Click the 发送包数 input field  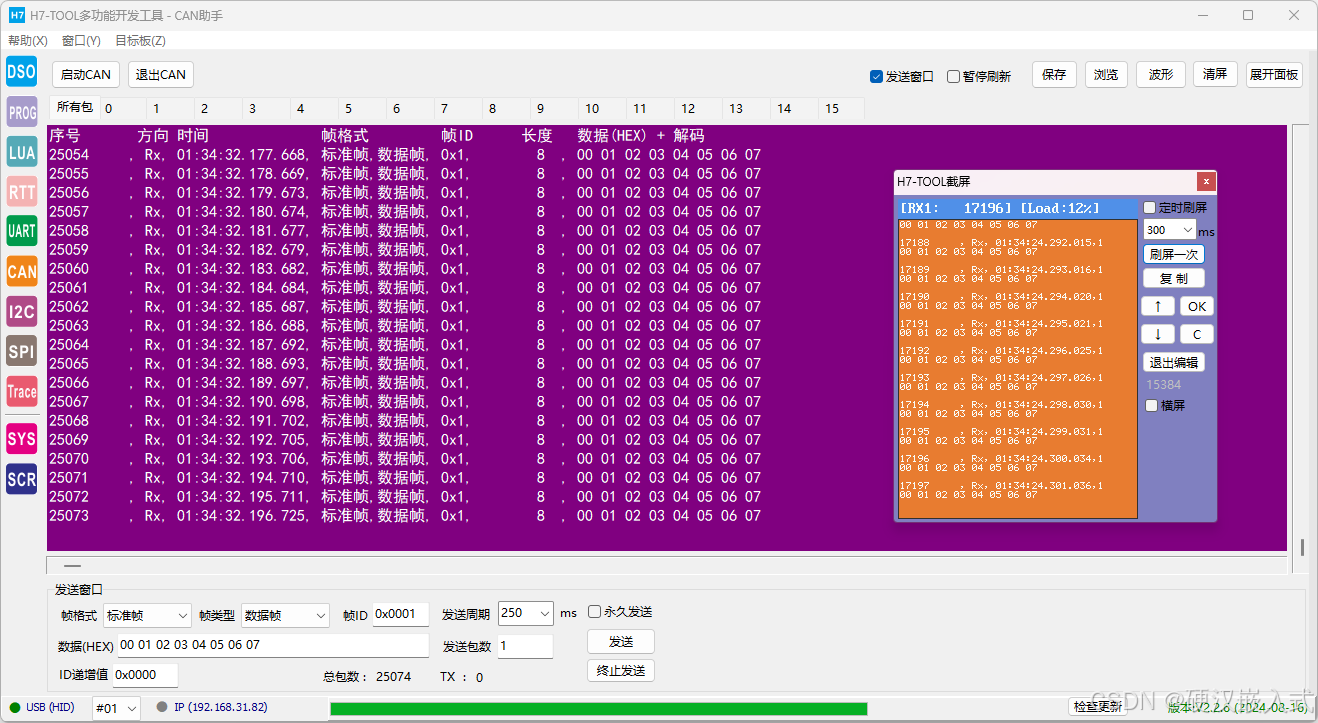[x=525, y=646]
